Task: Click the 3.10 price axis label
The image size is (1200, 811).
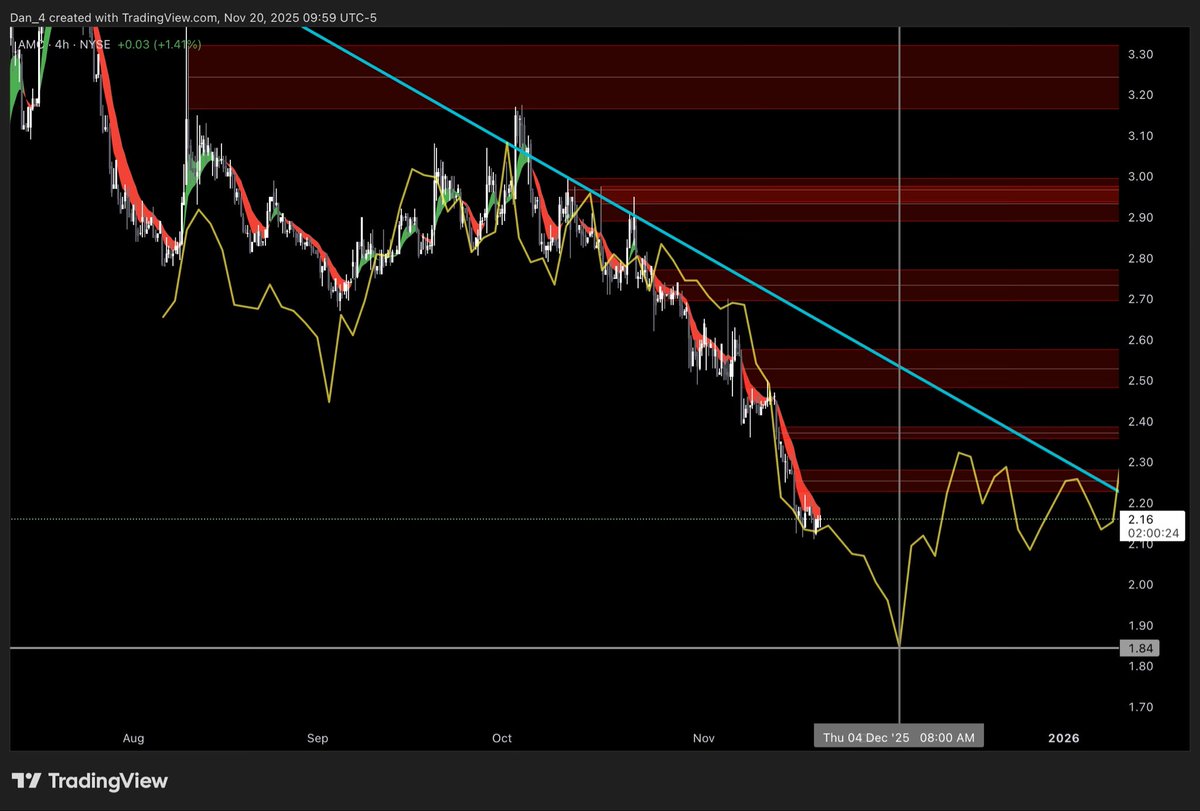Action: pyautogui.click(x=1140, y=136)
